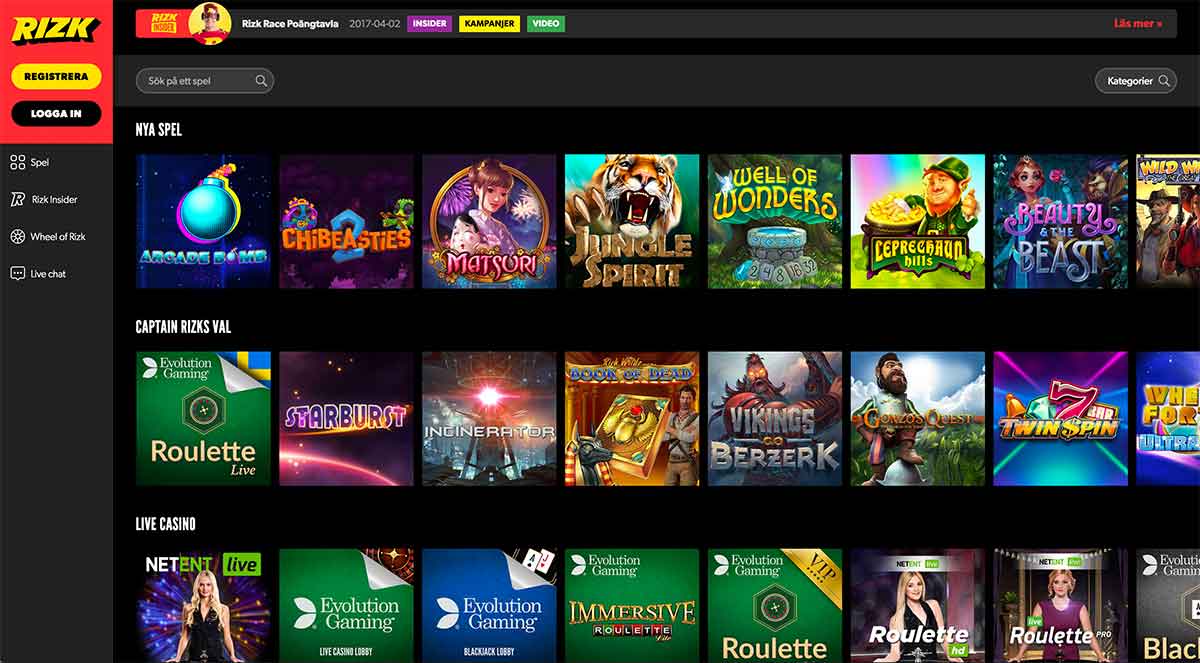Open the Live chat speech bubble icon

tap(17, 273)
